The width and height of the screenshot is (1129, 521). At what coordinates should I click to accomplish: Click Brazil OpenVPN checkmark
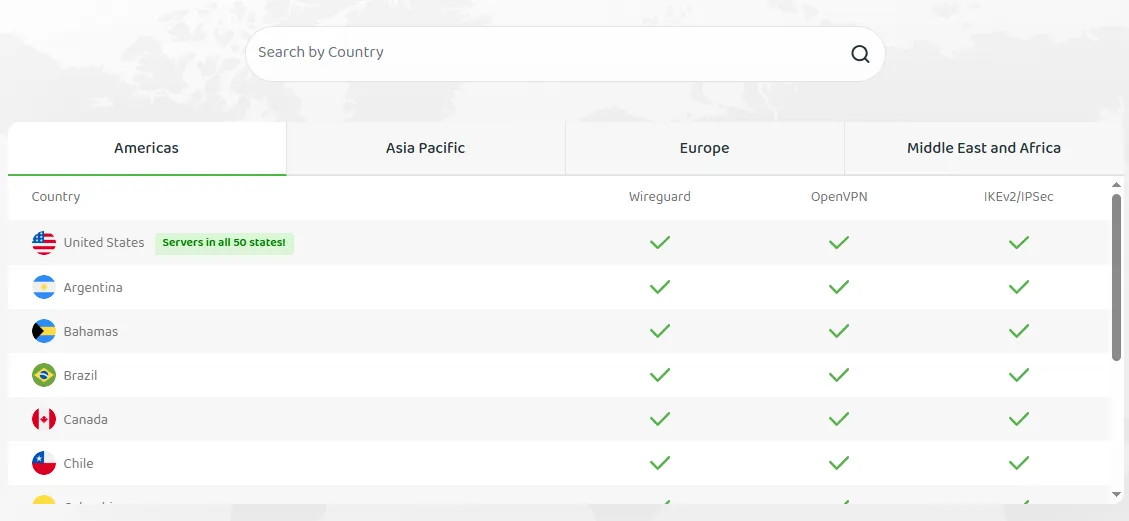click(x=839, y=375)
